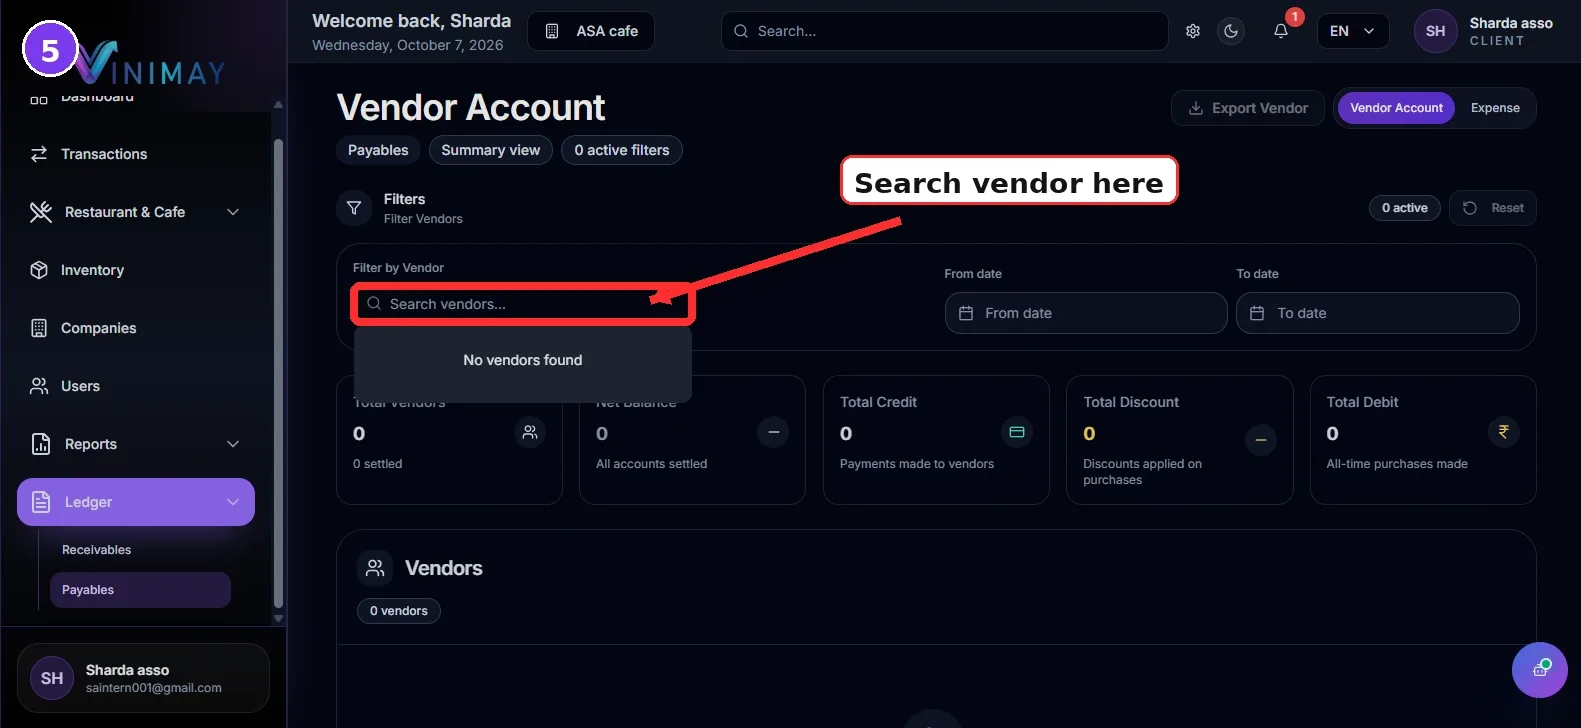Go to Inventory section

136,270
